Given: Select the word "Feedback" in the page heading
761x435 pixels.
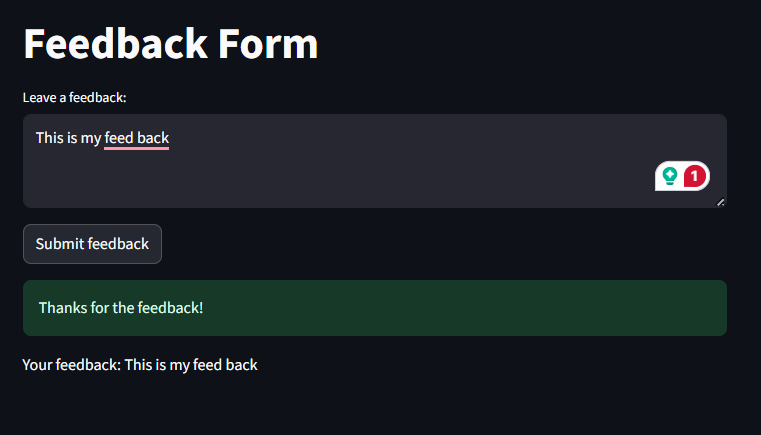Looking at the screenshot, I should coord(116,44).
